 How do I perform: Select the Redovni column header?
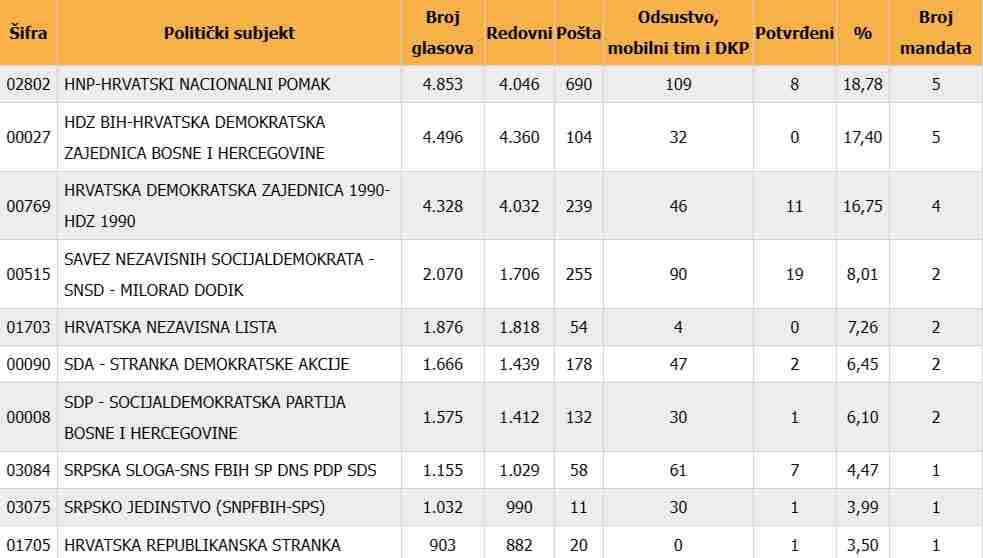[519, 33]
